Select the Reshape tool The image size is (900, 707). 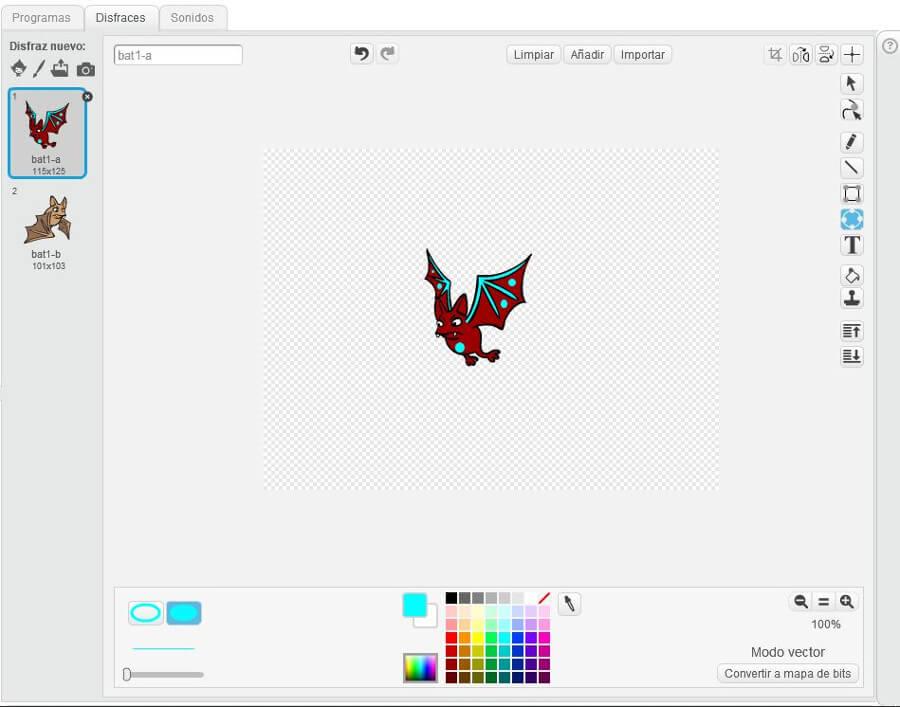[x=851, y=110]
